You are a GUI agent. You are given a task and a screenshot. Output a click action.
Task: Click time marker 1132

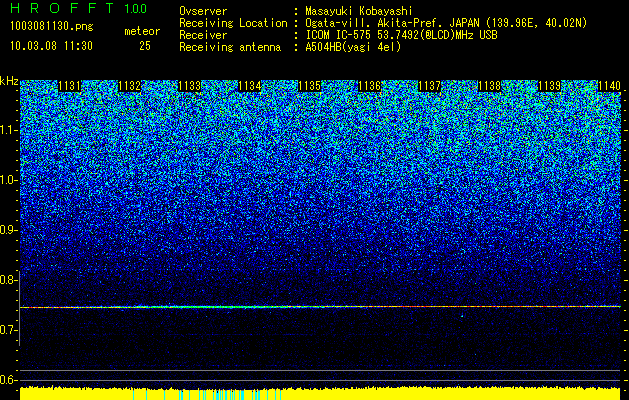(x=130, y=86)
